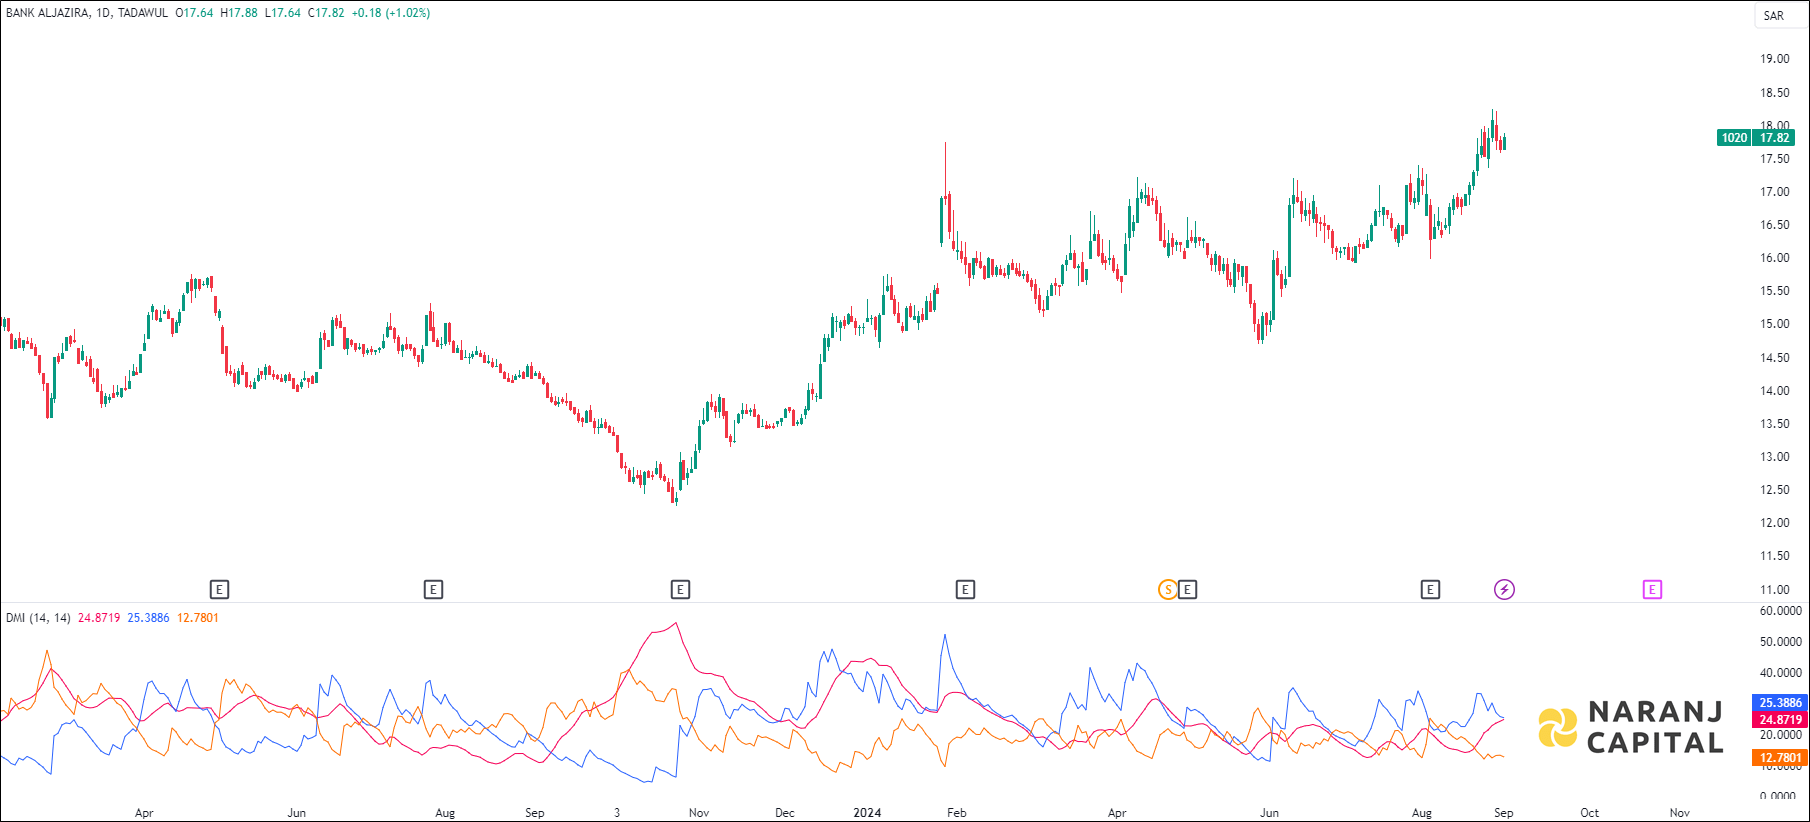Click the H17.88 high value
1810x822 pixels.
click(x=239, y=13)
